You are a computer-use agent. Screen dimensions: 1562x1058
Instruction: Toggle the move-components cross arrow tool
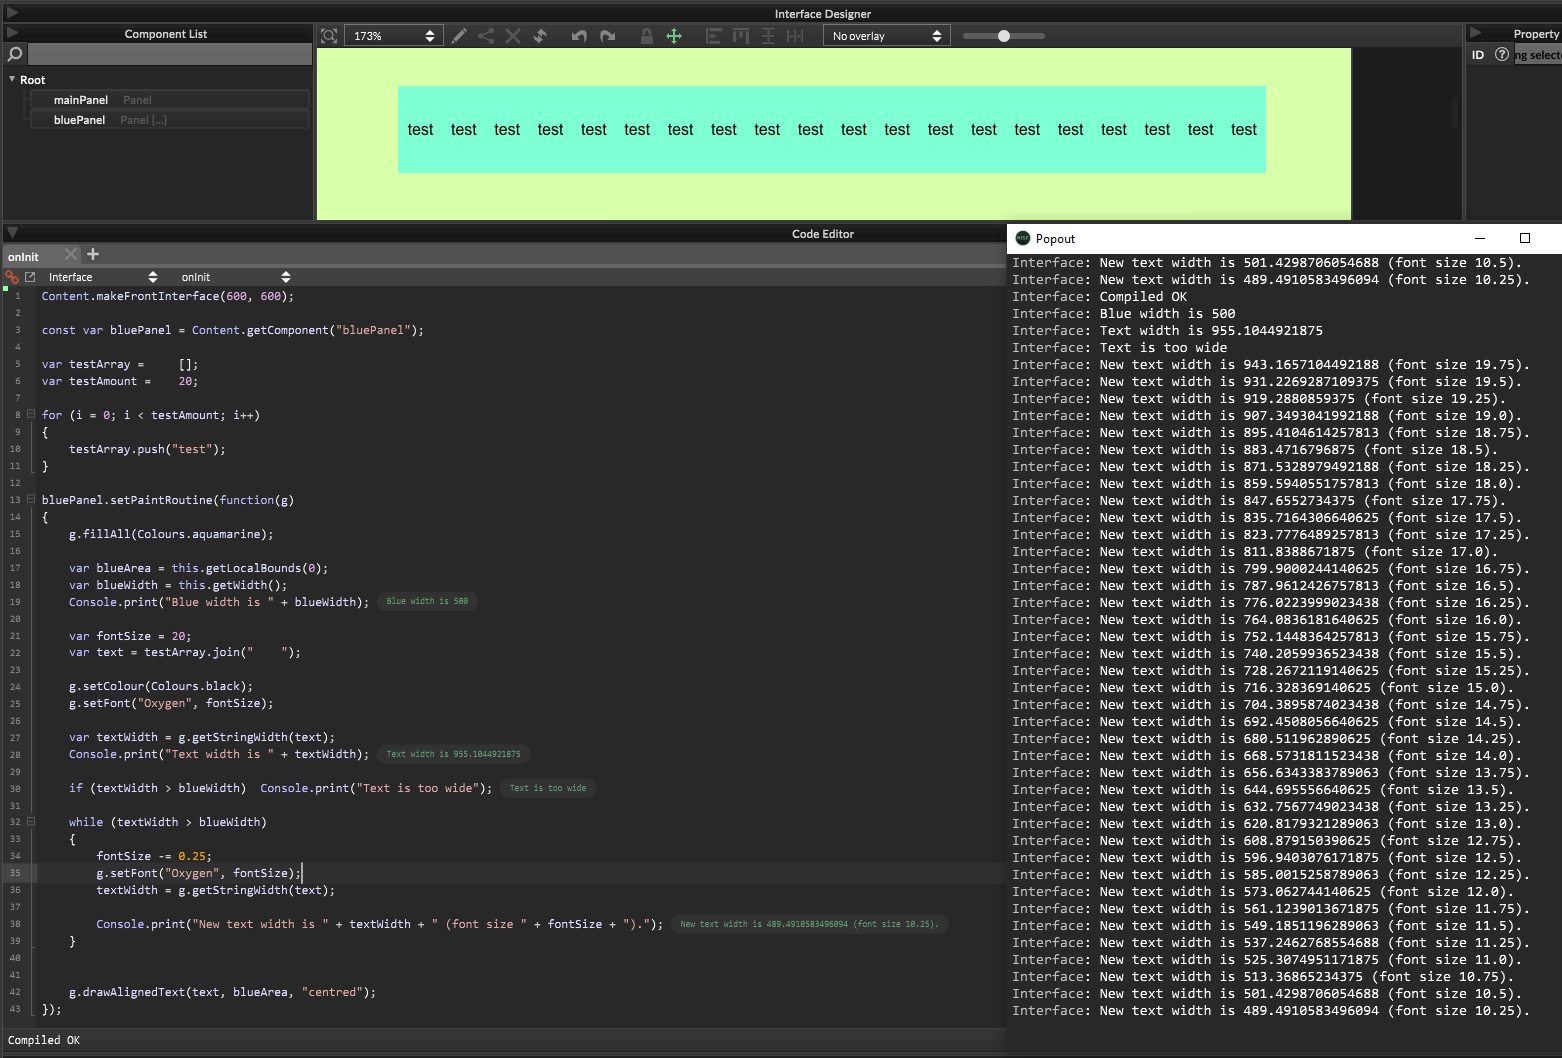674,36
